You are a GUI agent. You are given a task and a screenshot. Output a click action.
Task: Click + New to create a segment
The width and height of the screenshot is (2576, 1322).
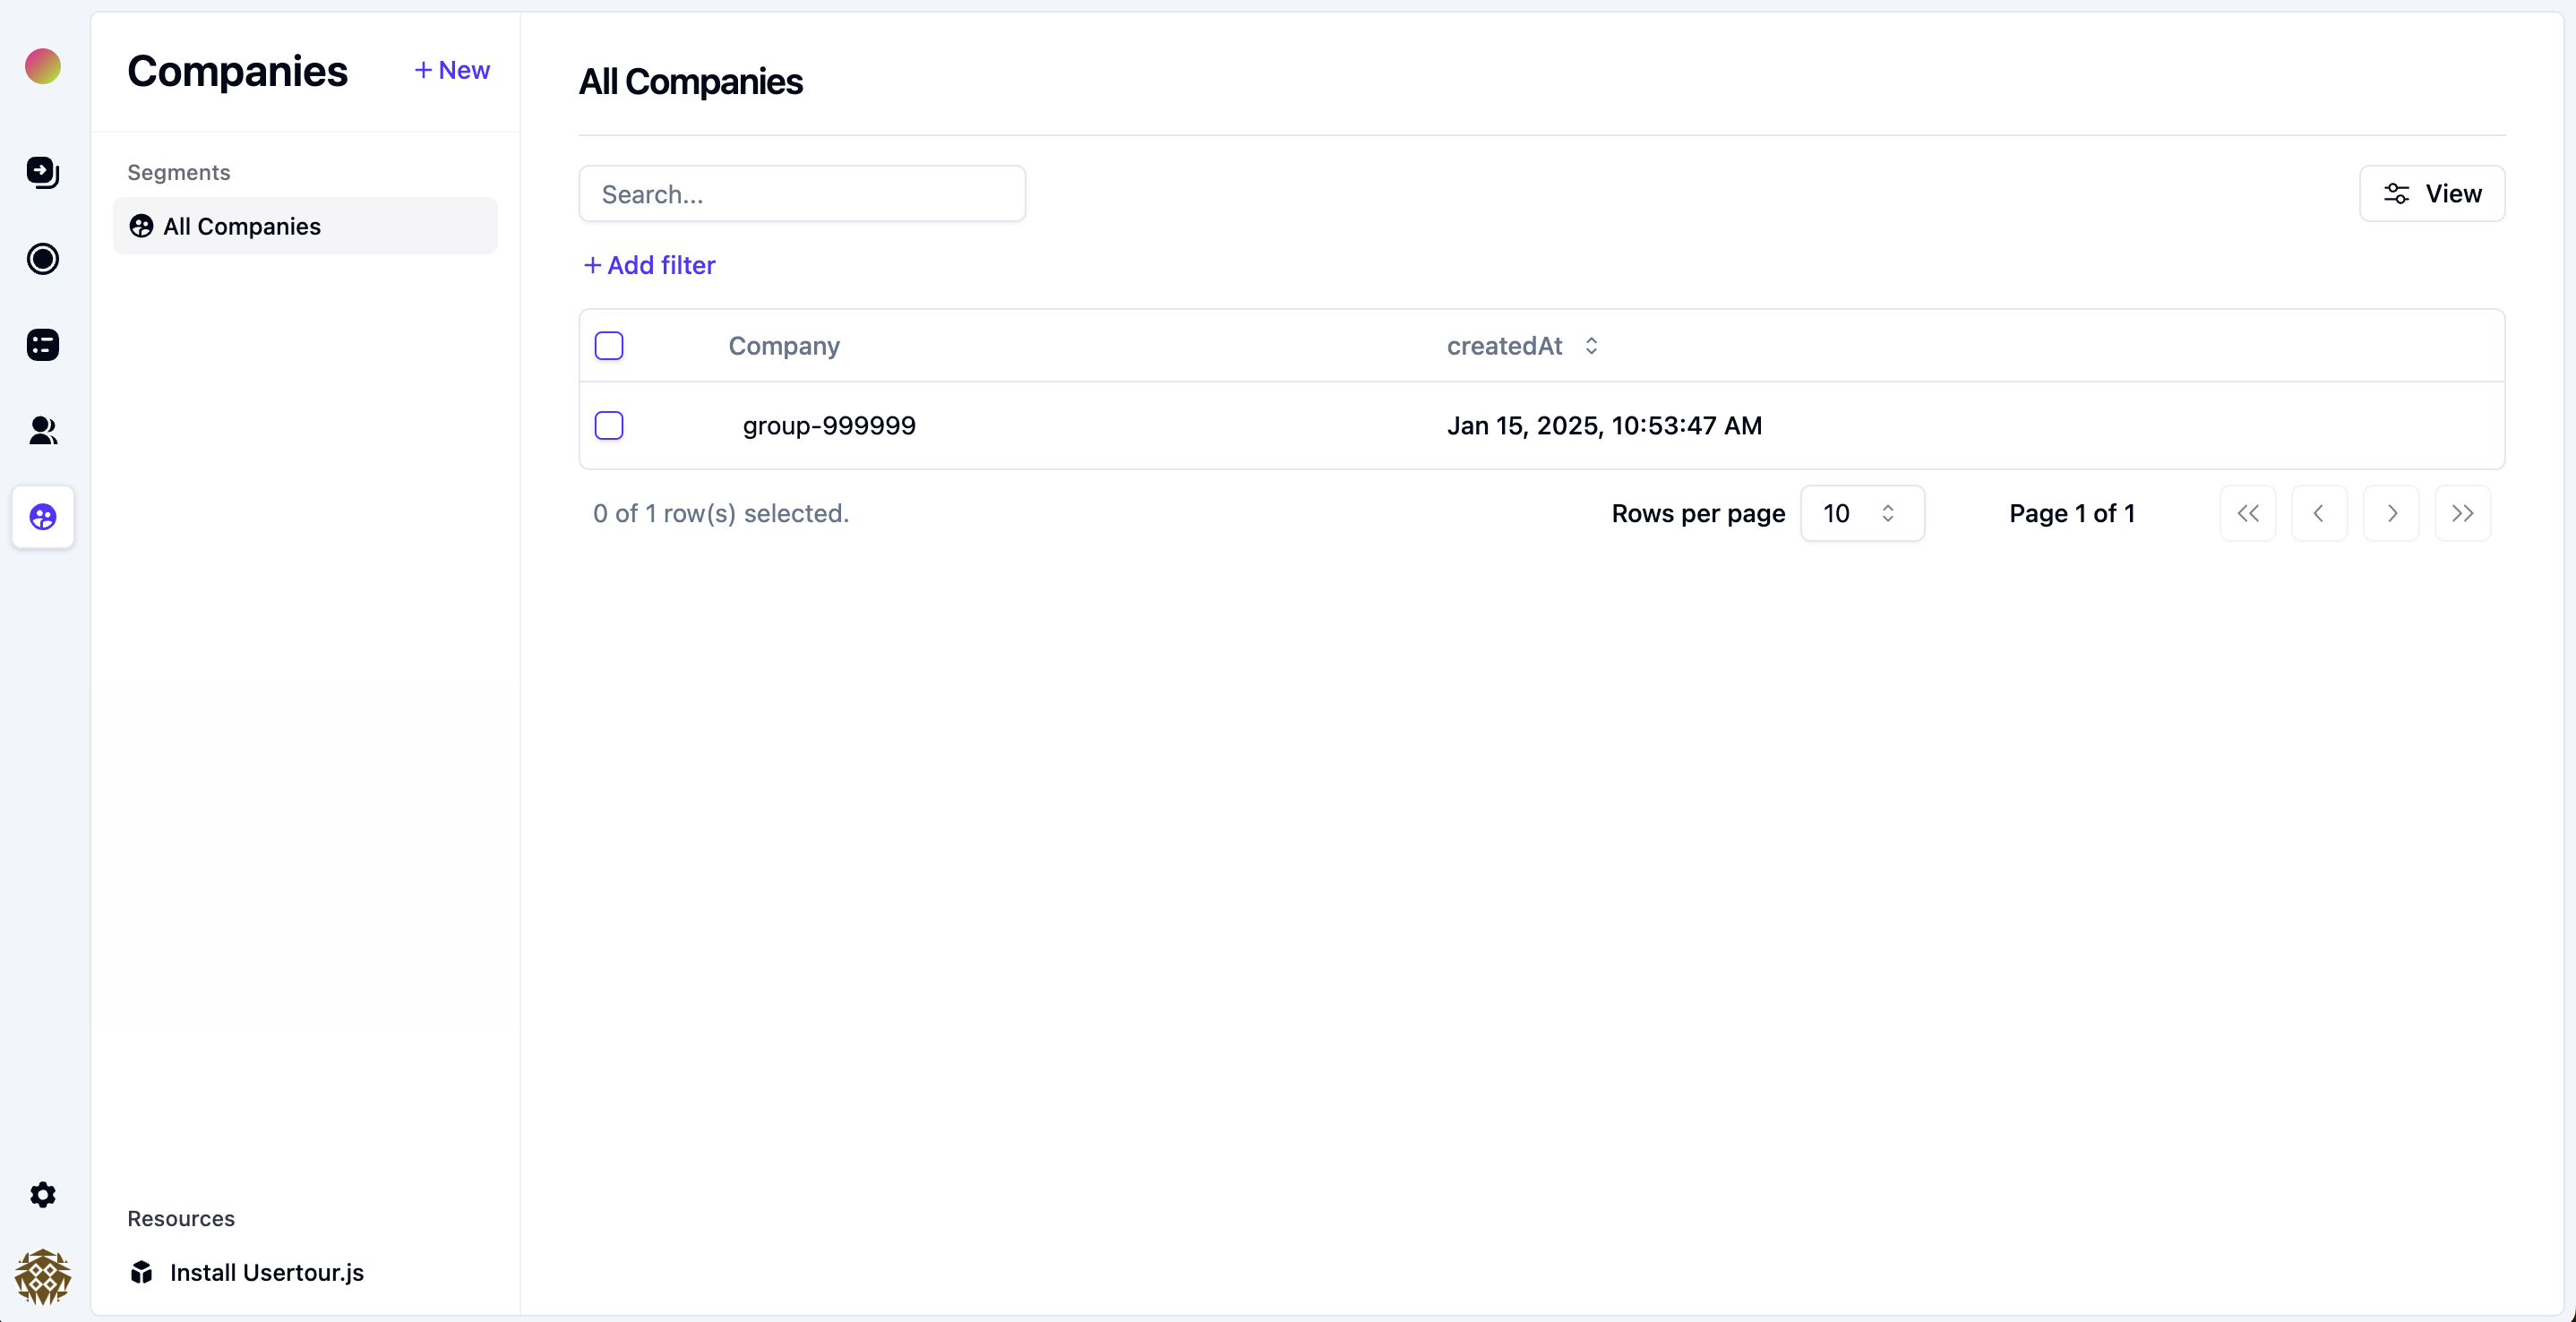(452, 70)
